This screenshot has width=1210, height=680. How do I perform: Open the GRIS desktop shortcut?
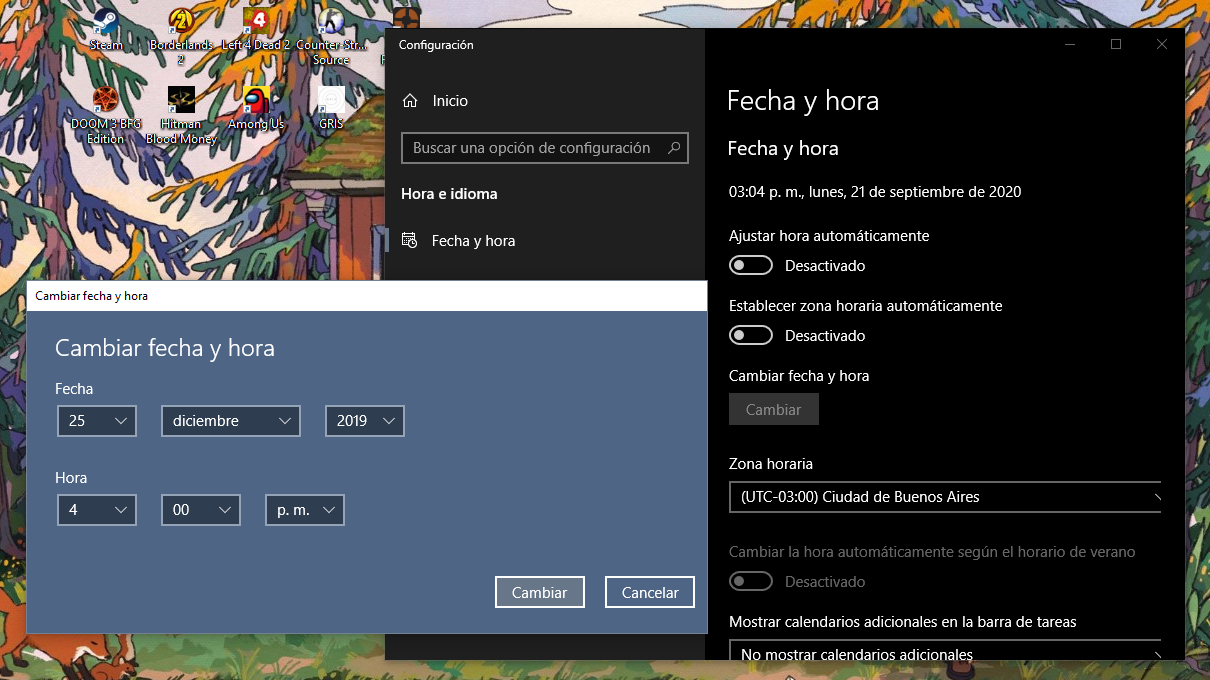(x=331, y=108)
